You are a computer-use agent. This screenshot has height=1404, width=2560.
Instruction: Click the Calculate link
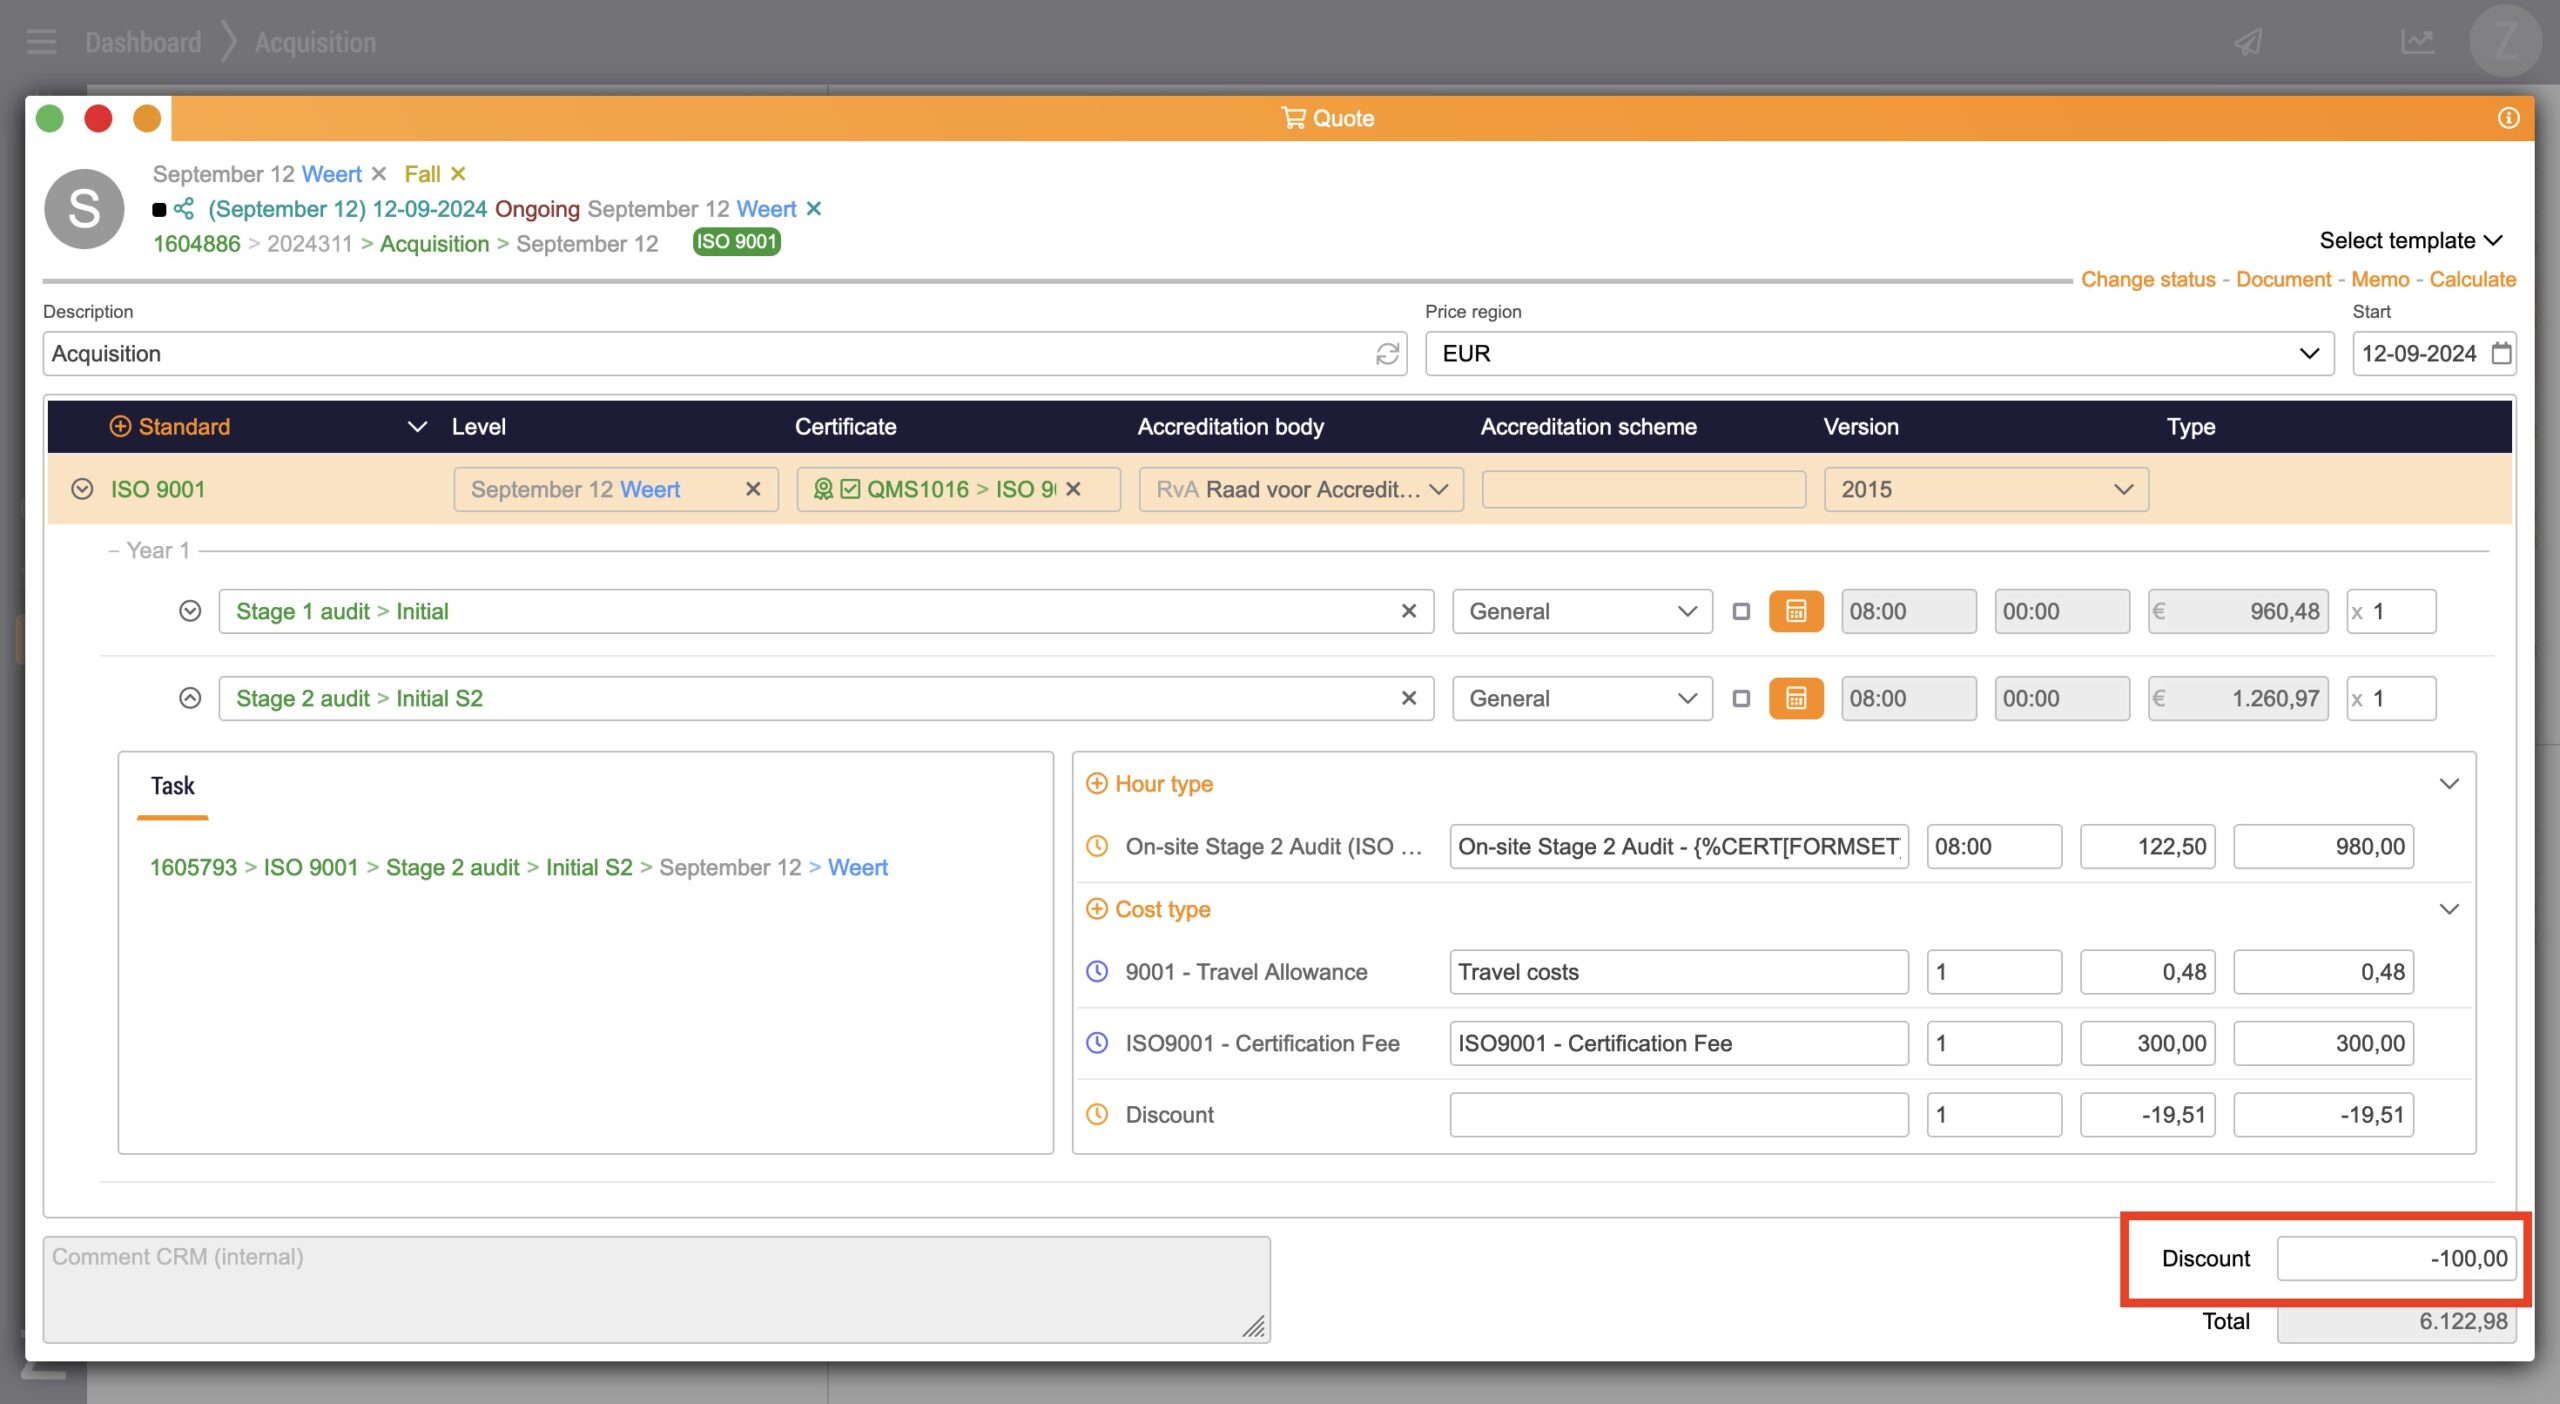point(2472,280)
